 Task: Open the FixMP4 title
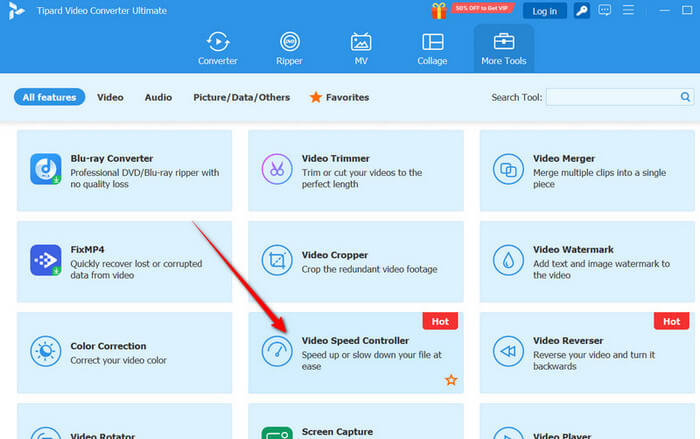(87, 249)
